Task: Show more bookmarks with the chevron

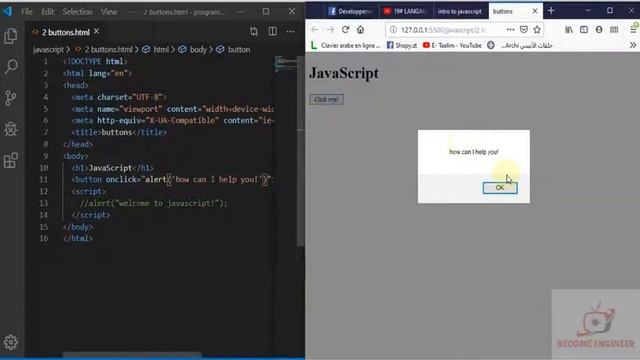Action: pos(633,45)
